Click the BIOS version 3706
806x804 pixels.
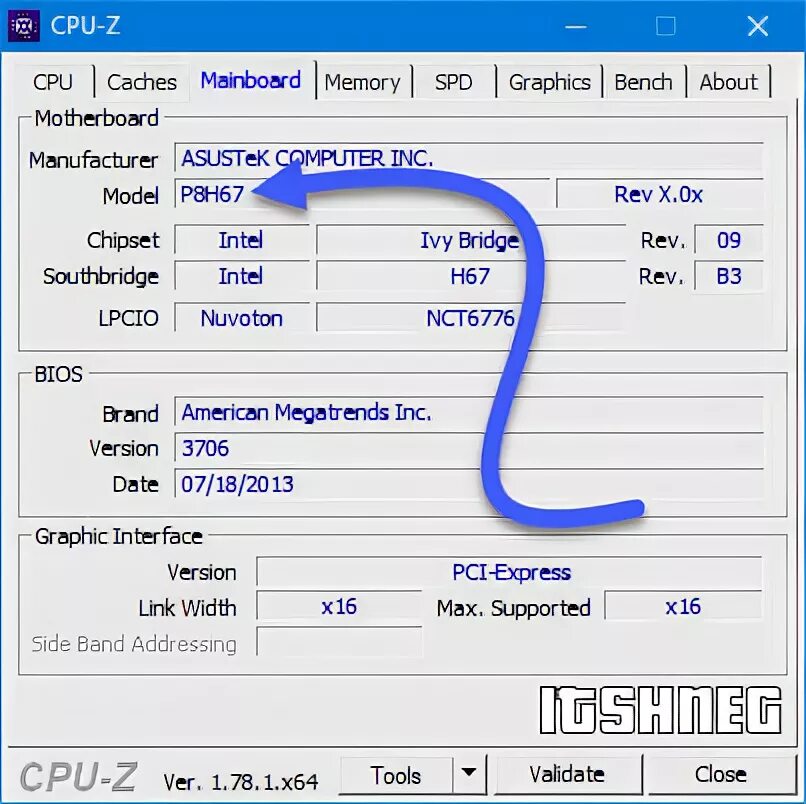[468, 448]
